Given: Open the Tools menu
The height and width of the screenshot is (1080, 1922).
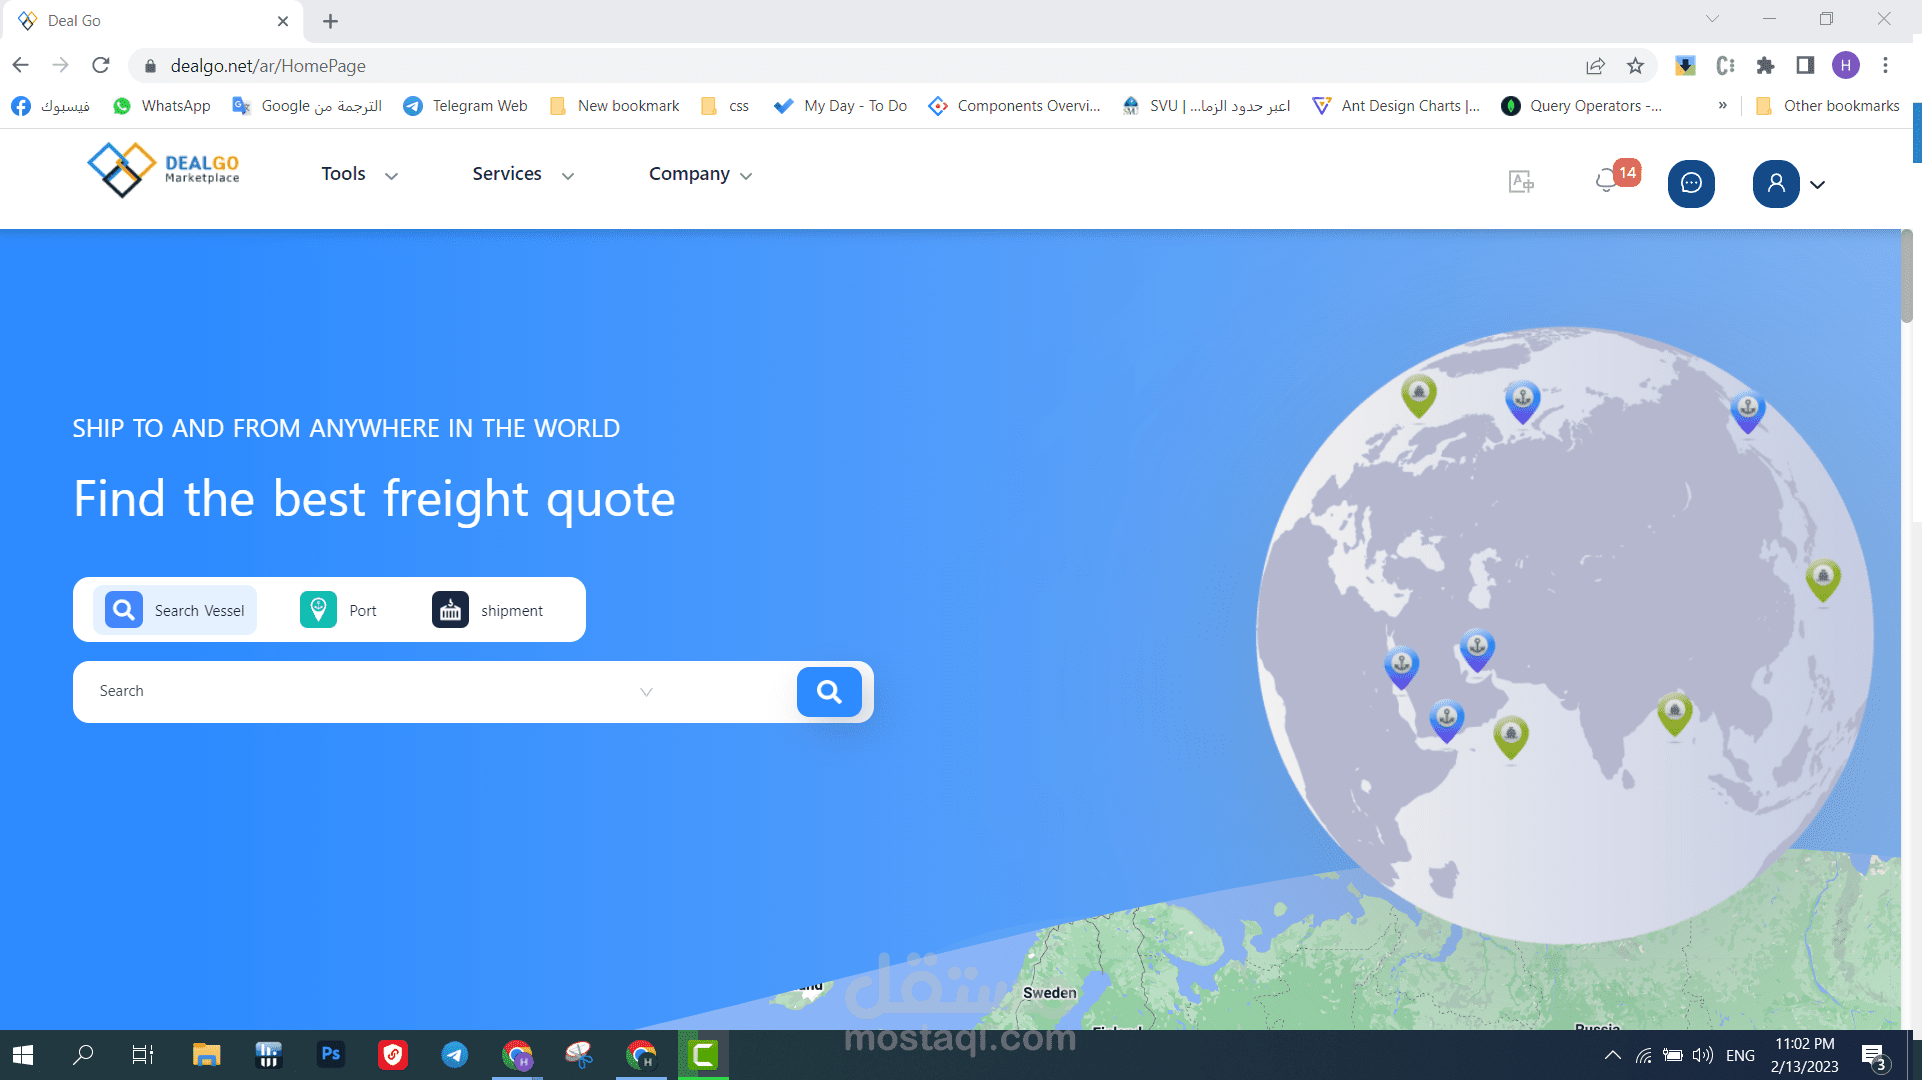Looking at the screenshot, I should click(x=360, y=174).
